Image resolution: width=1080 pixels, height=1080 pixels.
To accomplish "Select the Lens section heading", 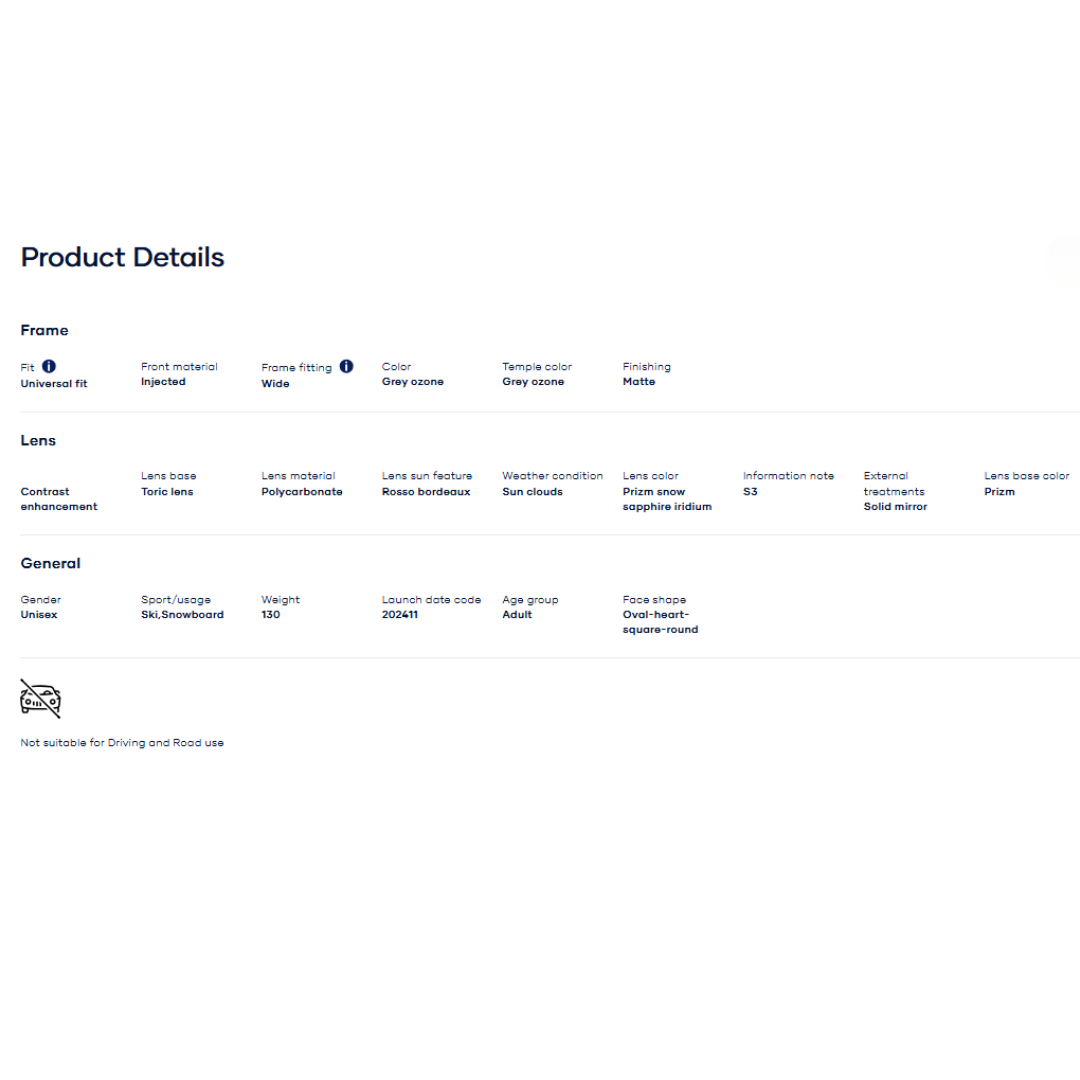I will (x=38, y=440).
